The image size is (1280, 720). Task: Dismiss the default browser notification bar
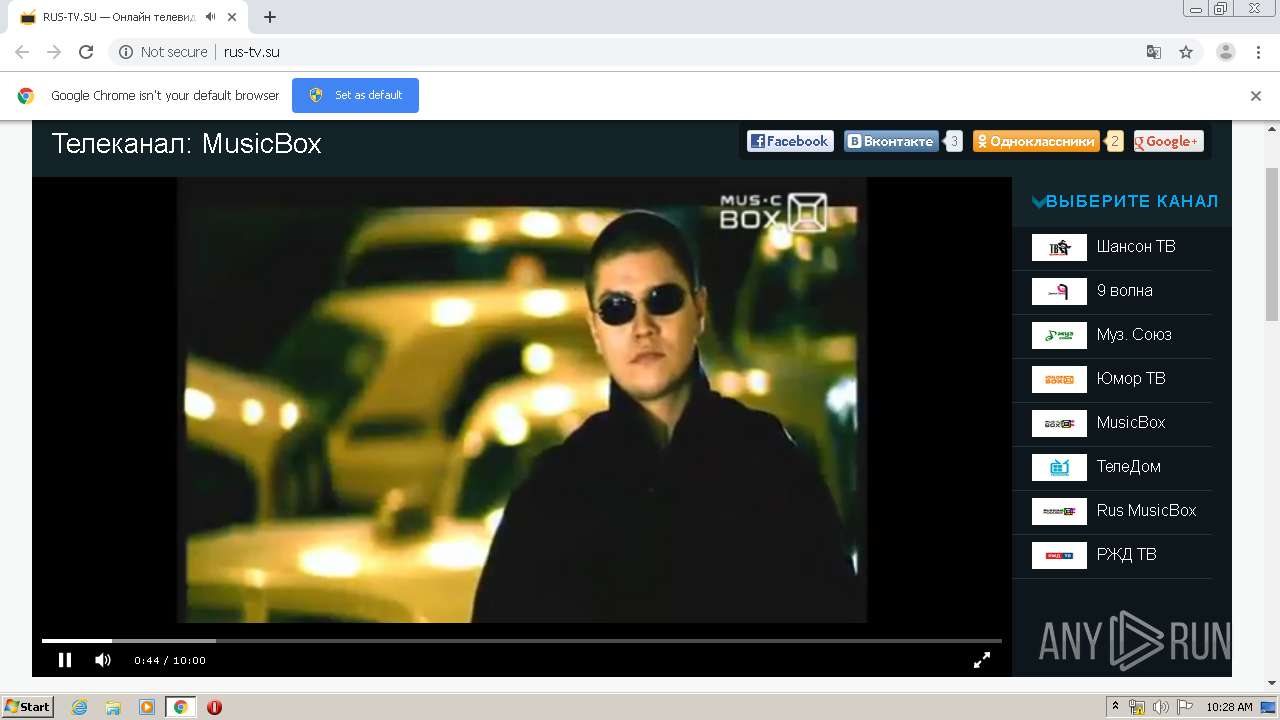pyautogui.click(x=1256, y=96)
